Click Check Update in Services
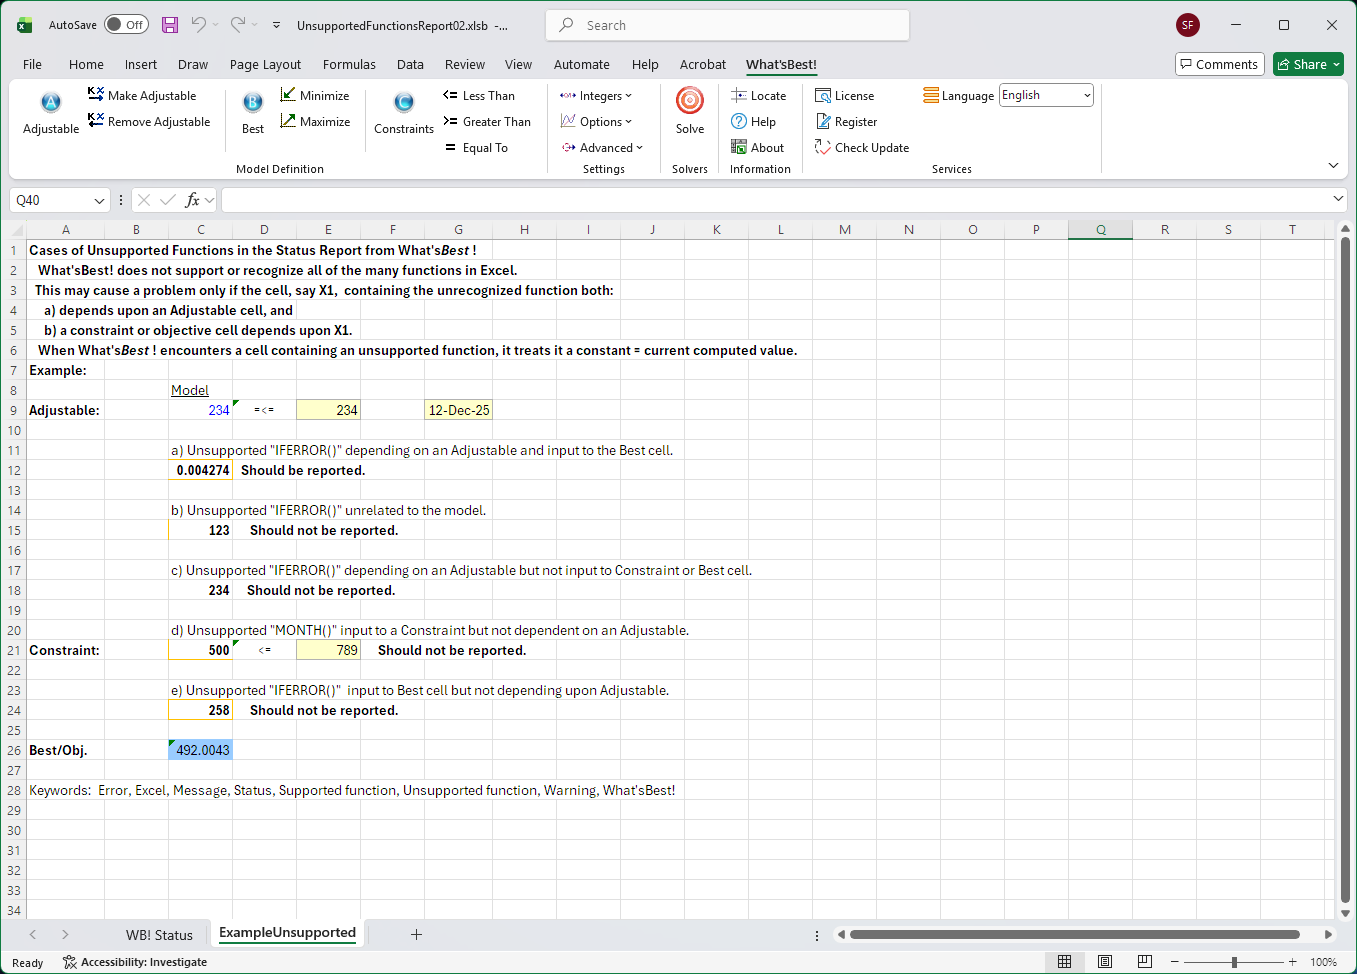 click(x=862, y=148)
